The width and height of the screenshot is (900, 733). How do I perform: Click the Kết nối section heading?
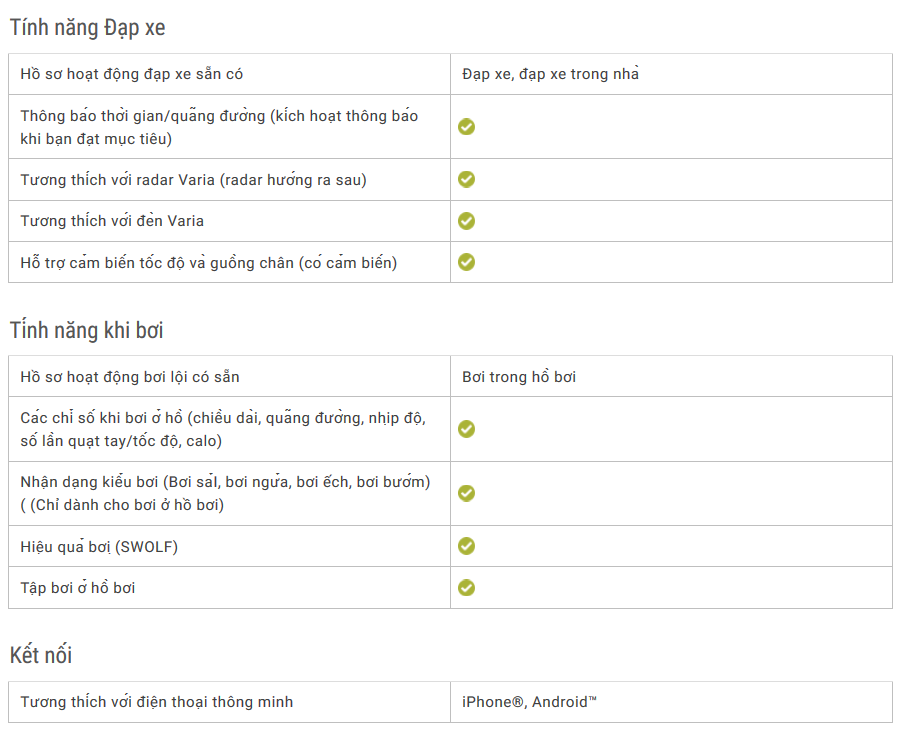(41, 656)
